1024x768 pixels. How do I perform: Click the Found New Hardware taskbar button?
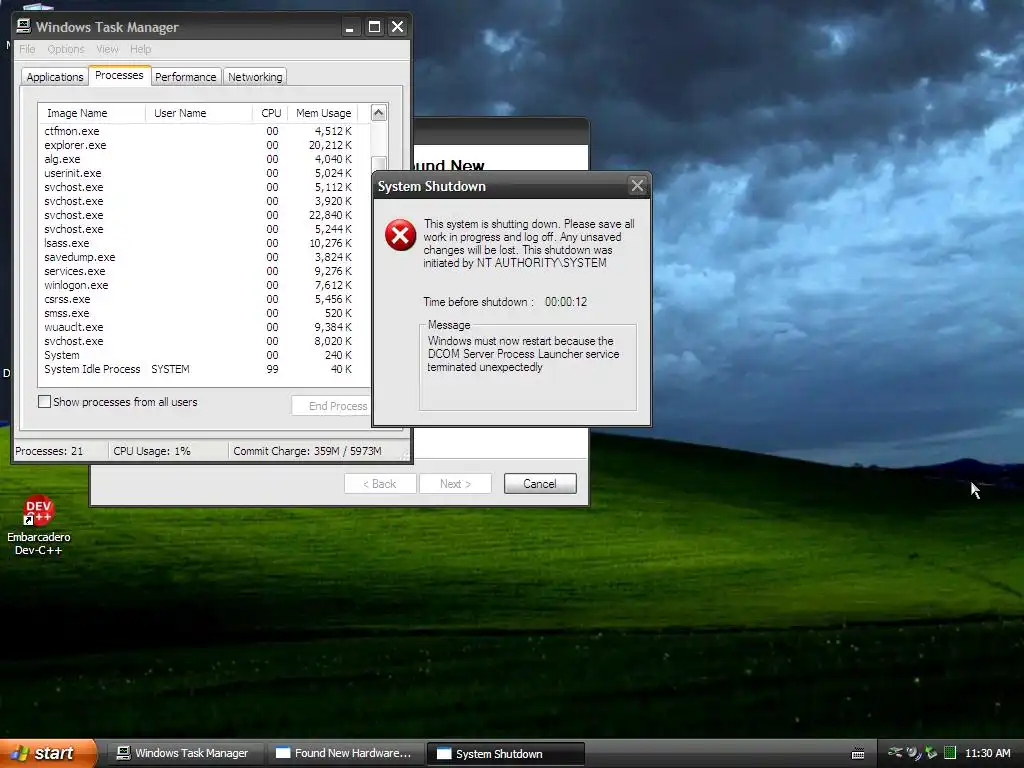click(x=344, y=754)
